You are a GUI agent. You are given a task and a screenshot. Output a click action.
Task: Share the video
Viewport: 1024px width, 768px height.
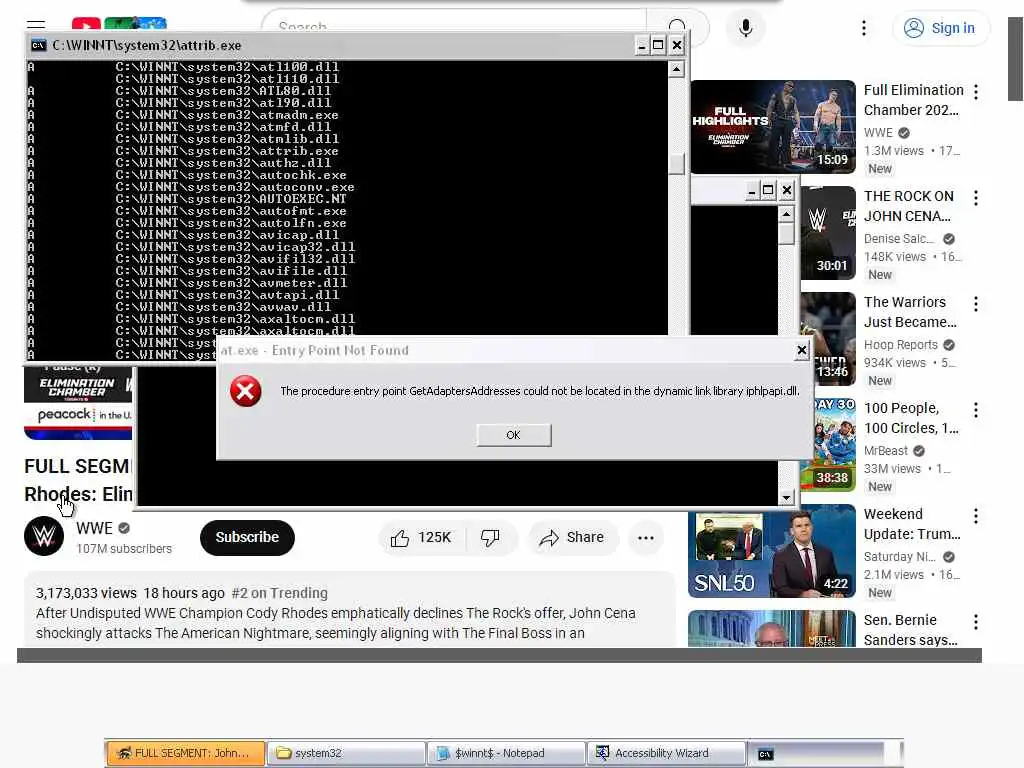click(x=572, y=537)
